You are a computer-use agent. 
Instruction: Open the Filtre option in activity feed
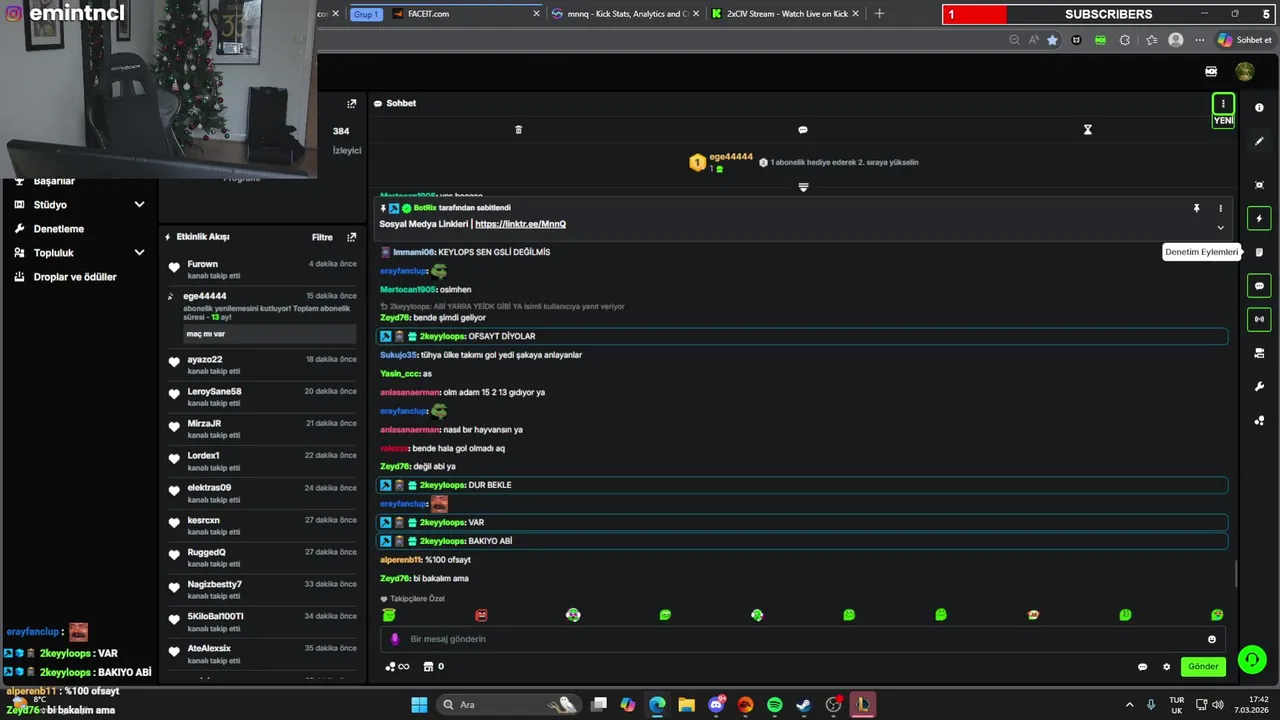click(322, 237)
